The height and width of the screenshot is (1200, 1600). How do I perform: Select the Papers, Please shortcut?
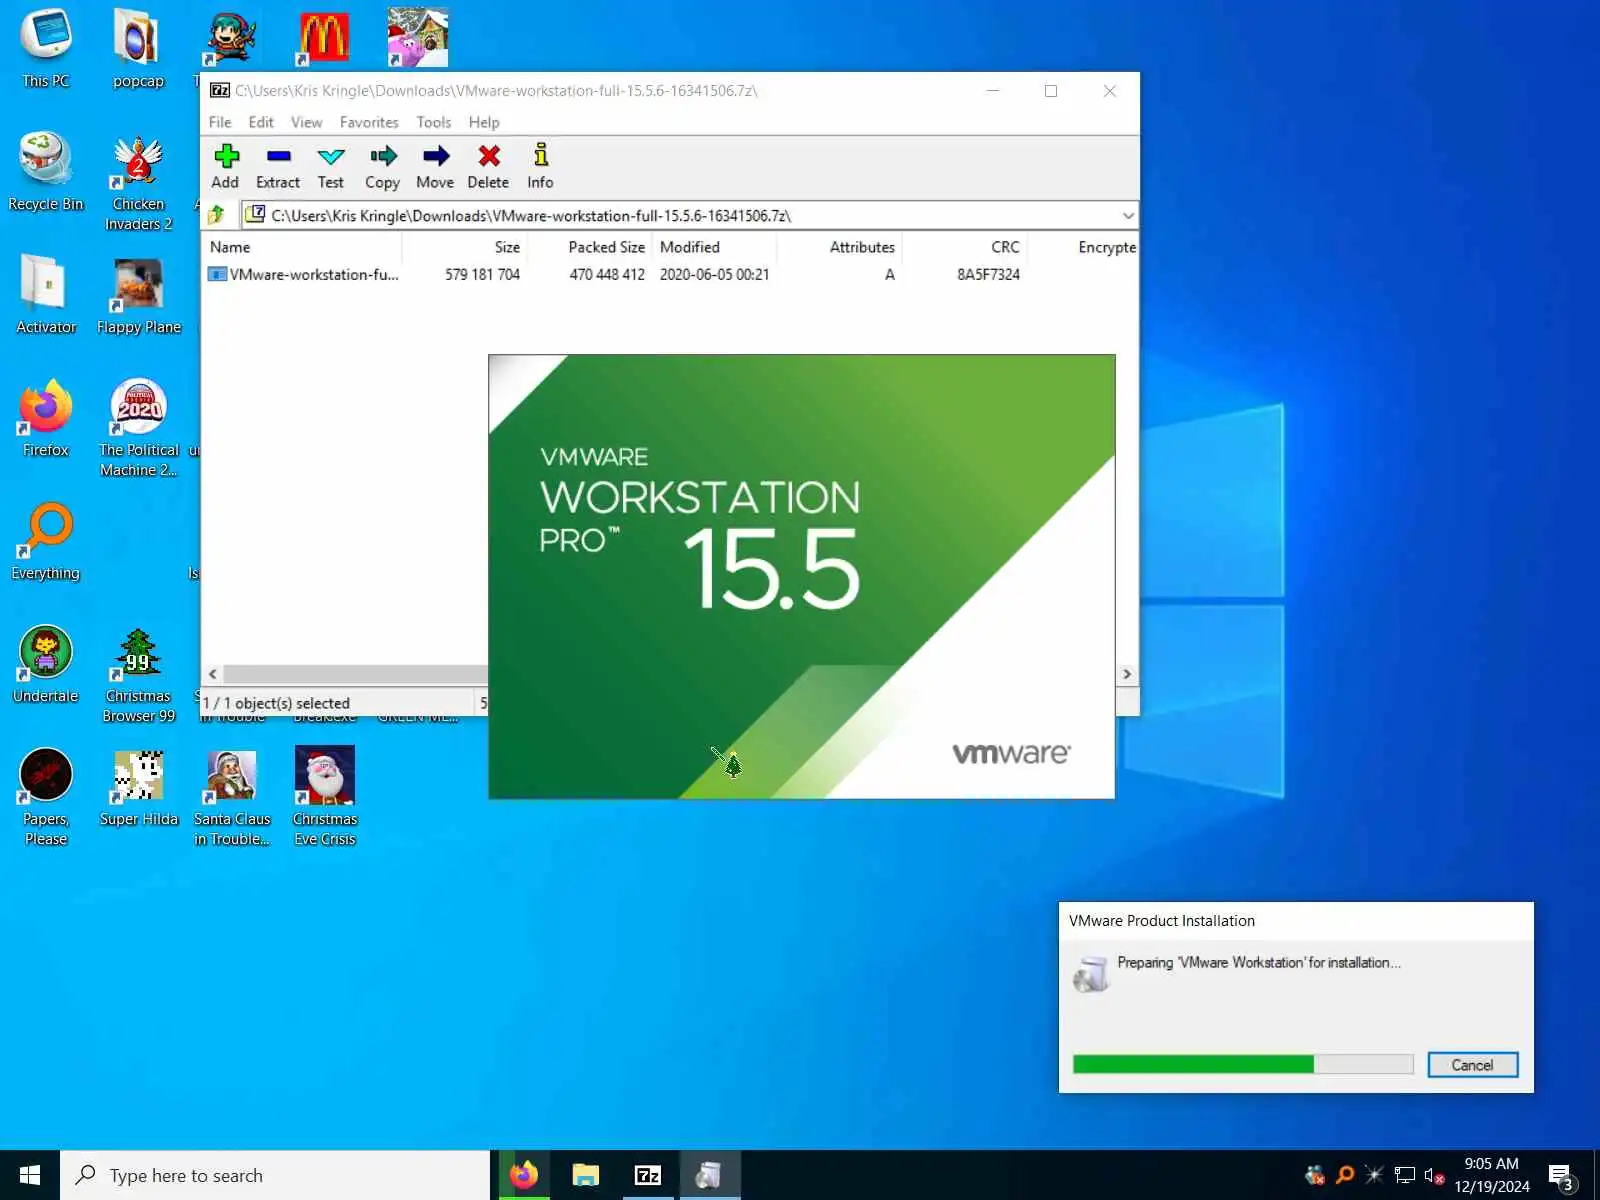46,797
